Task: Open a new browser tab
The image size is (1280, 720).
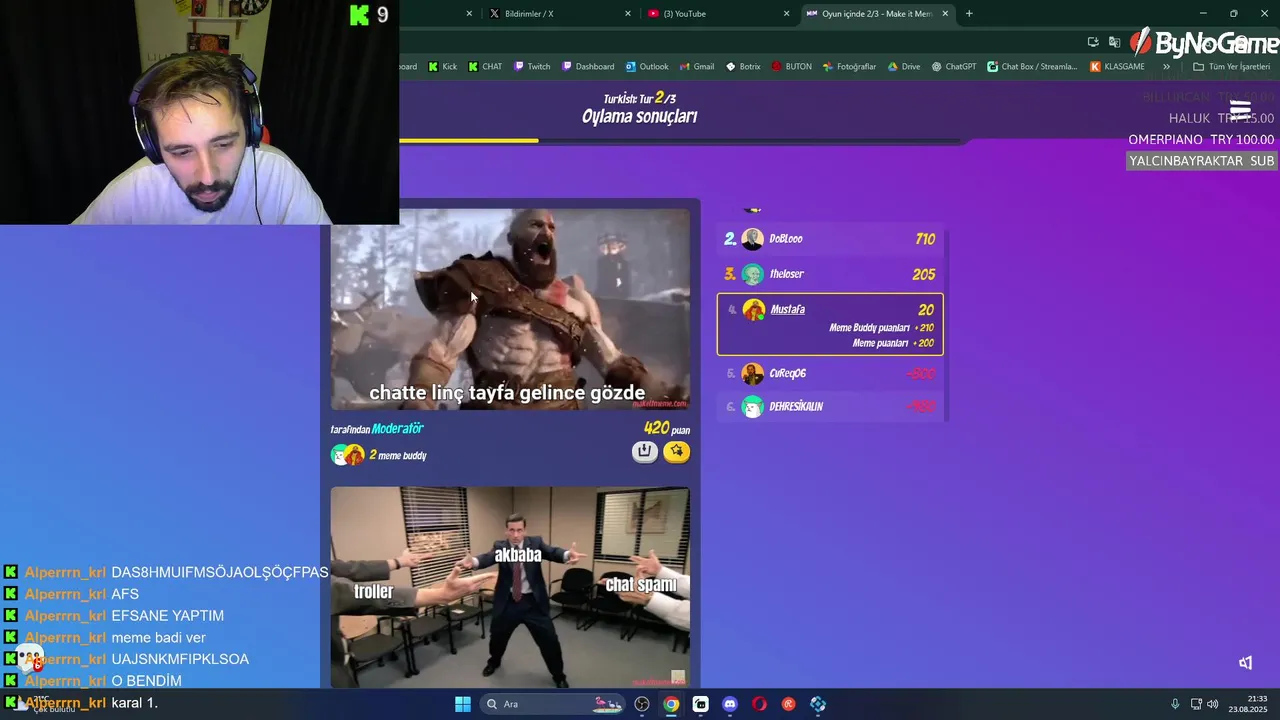Action: click(x=968, y=14)
